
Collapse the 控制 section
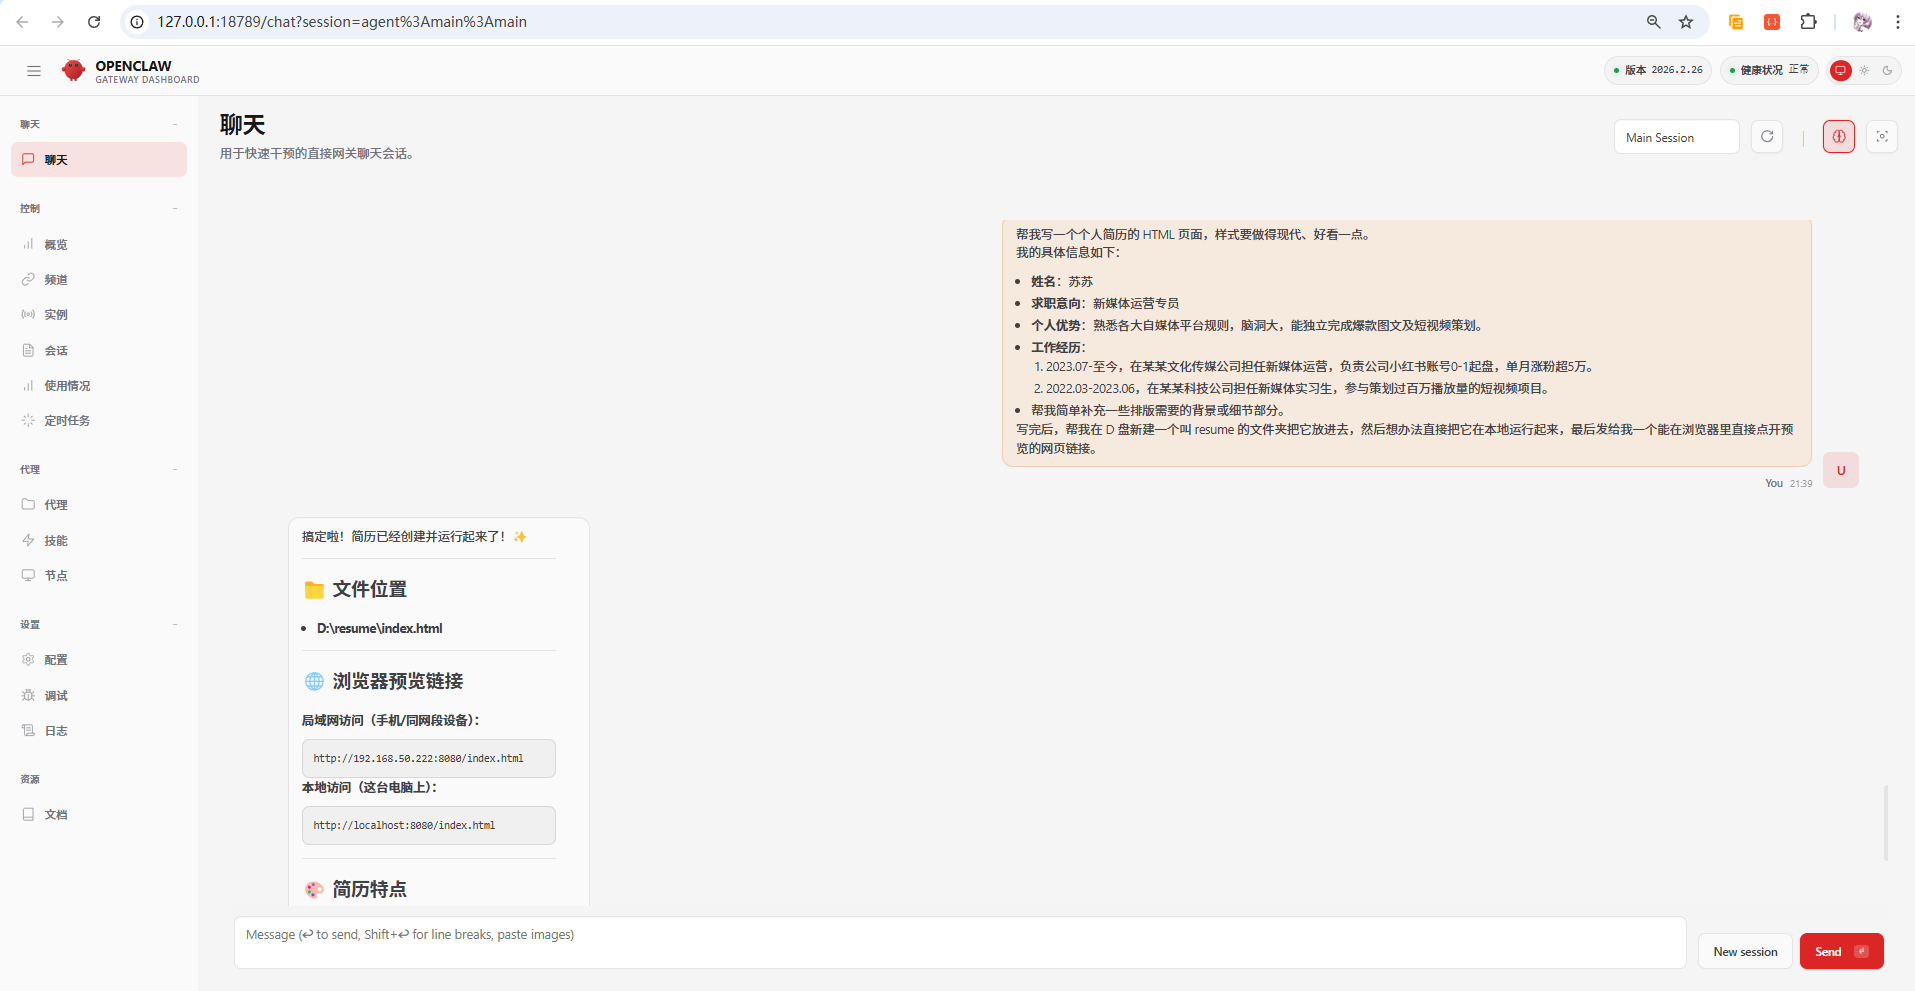(x=175, y=208)
